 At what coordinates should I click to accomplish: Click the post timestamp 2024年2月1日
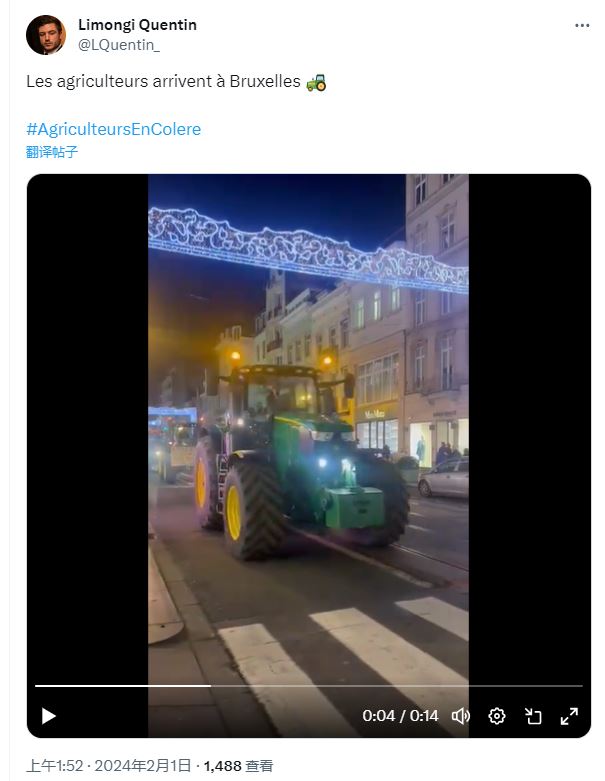(x=142, y=765)
